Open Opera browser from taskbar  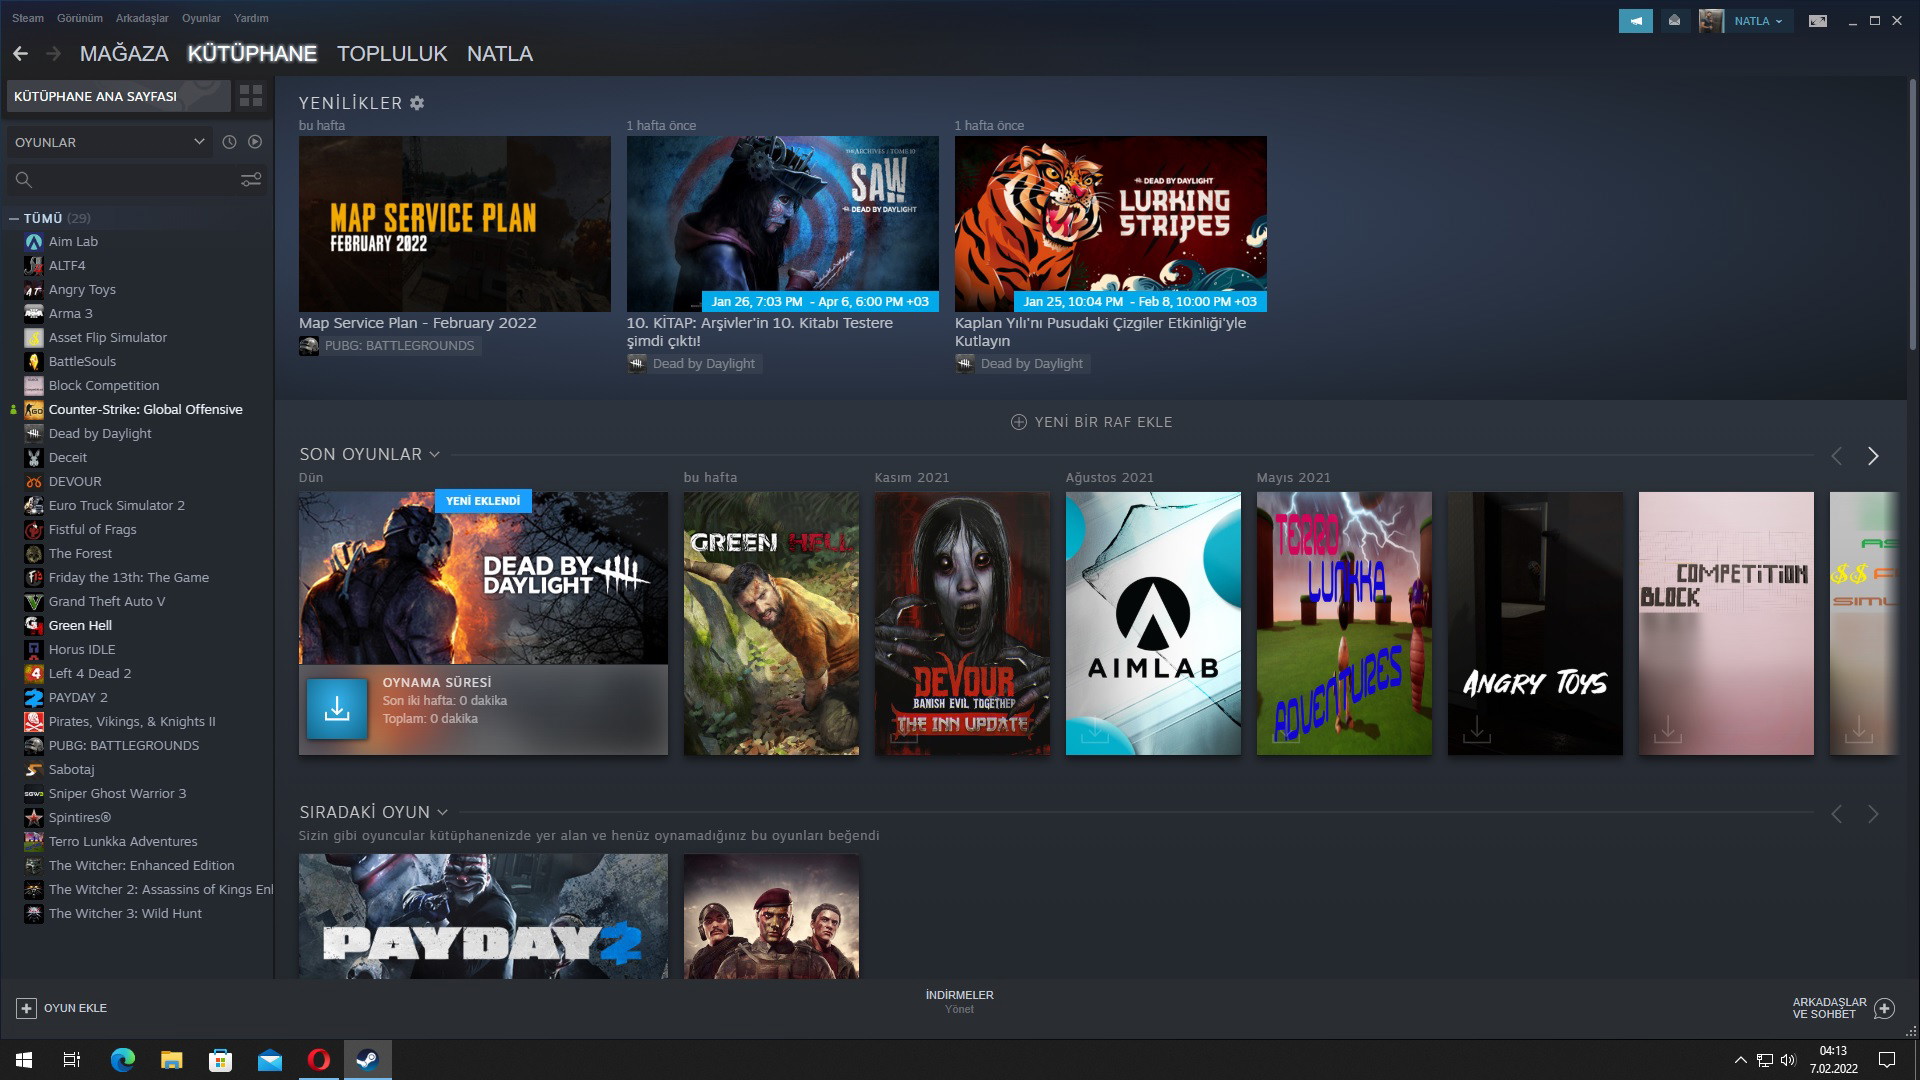(319, 1060)
